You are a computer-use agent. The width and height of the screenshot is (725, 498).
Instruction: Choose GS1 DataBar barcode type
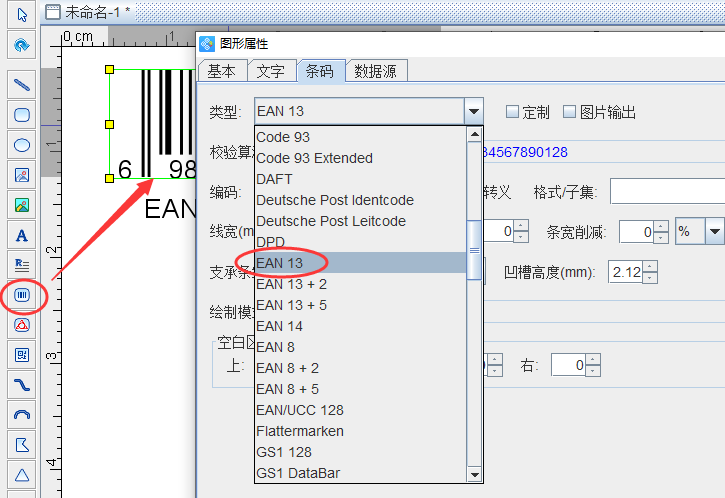click(361, 473)
